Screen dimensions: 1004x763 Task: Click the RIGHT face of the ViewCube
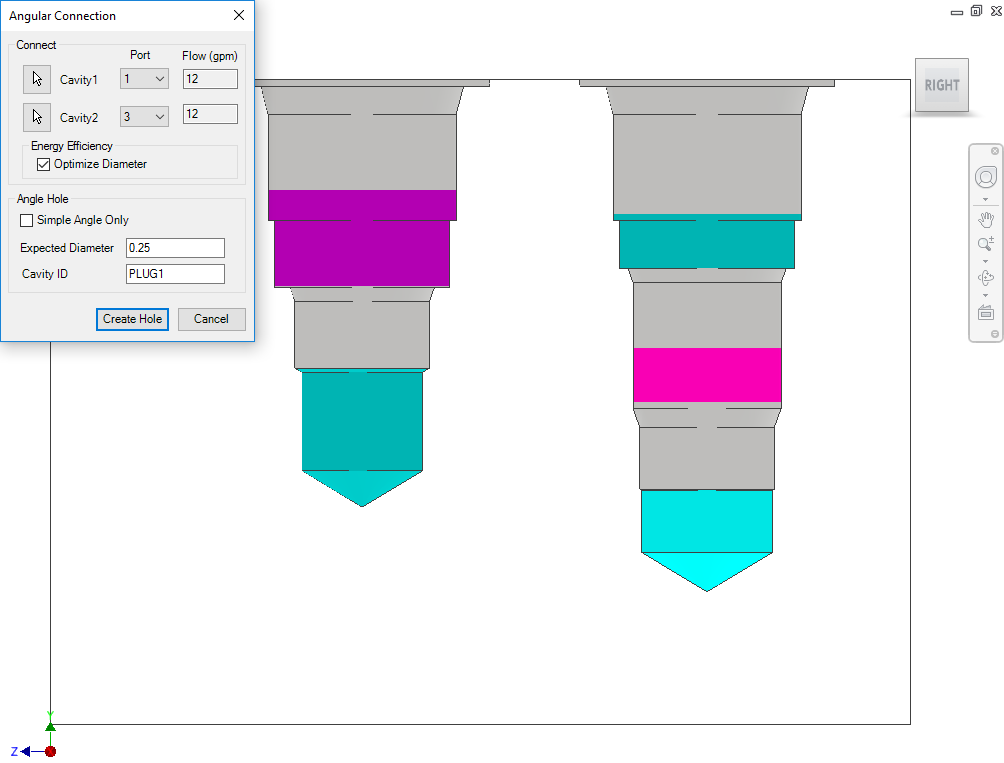941,85
